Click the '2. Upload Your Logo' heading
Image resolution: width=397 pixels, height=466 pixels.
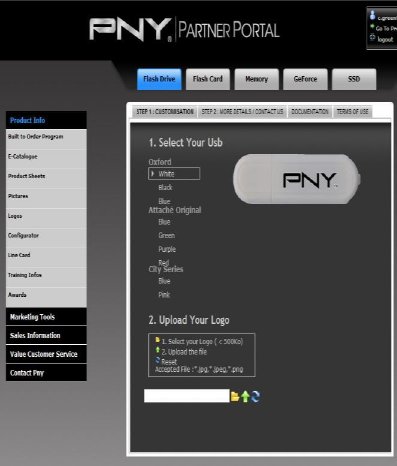pos(189,320)
